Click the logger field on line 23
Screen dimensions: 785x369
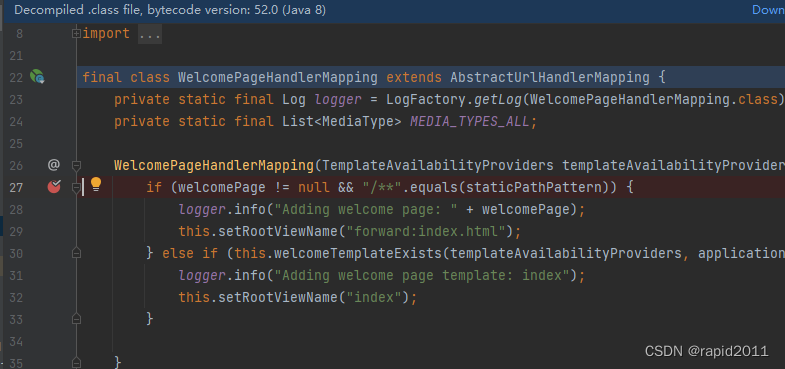click(338, 100)
